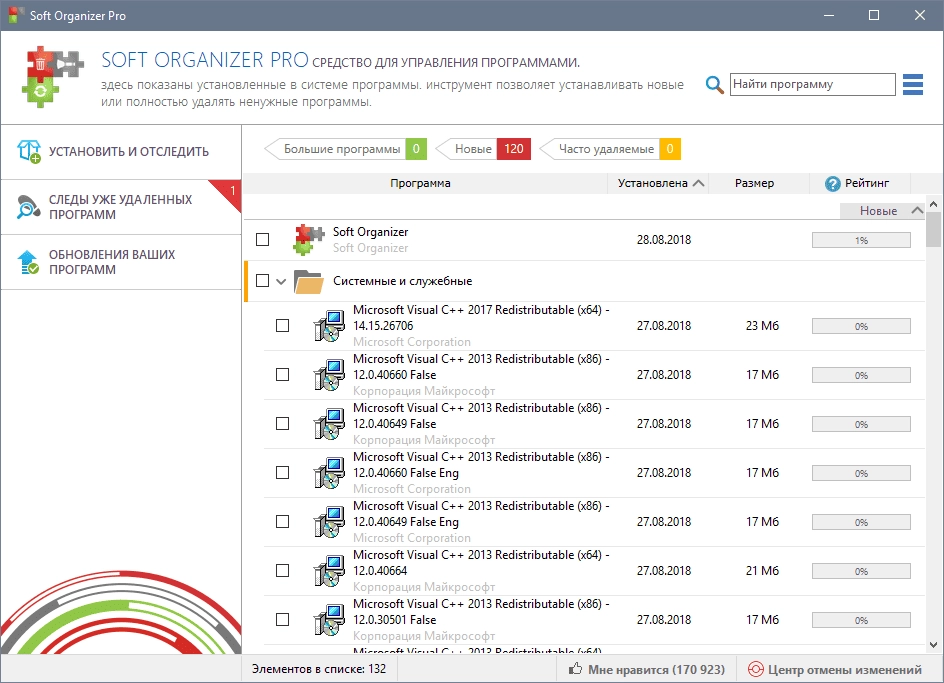Click the red notification badge 1

(228, 194)
